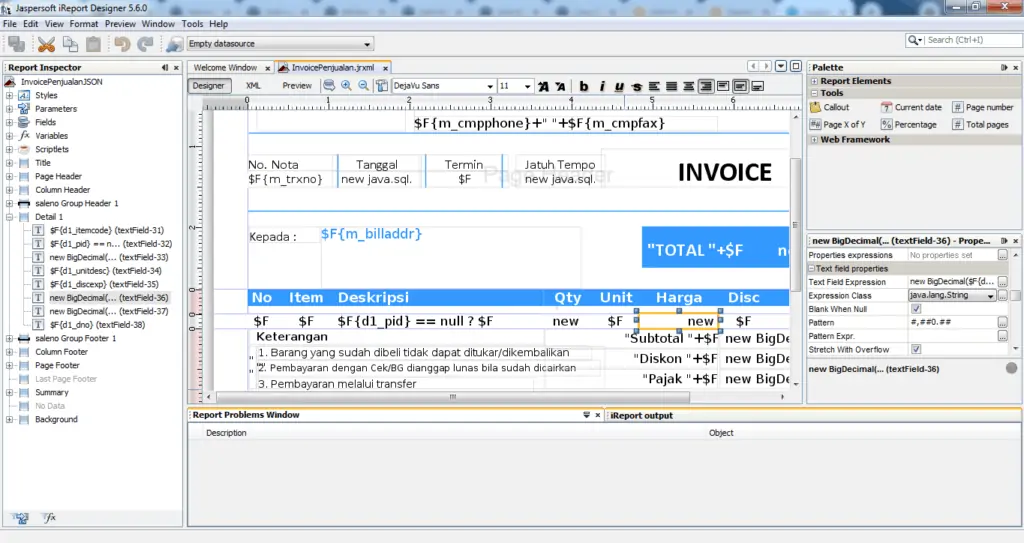The height and width of the screenshot is (543, 1024).
Task: Click the Callout tool icon in Palette
Action: pyautogui.click(x=816, y=107)
